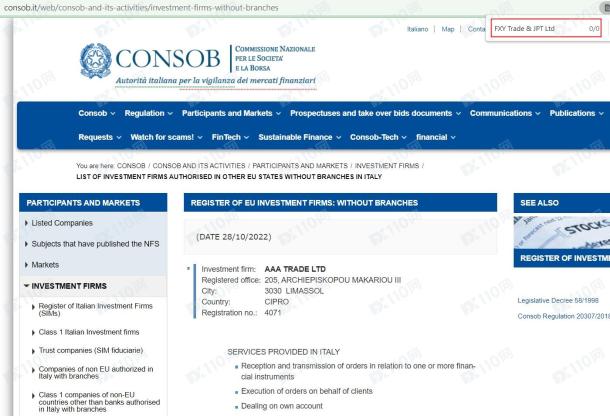Collapse INVESTMENT FIRMS sidebar section
The height and width of the screenshot is (416, 610).
pos(68,286)
